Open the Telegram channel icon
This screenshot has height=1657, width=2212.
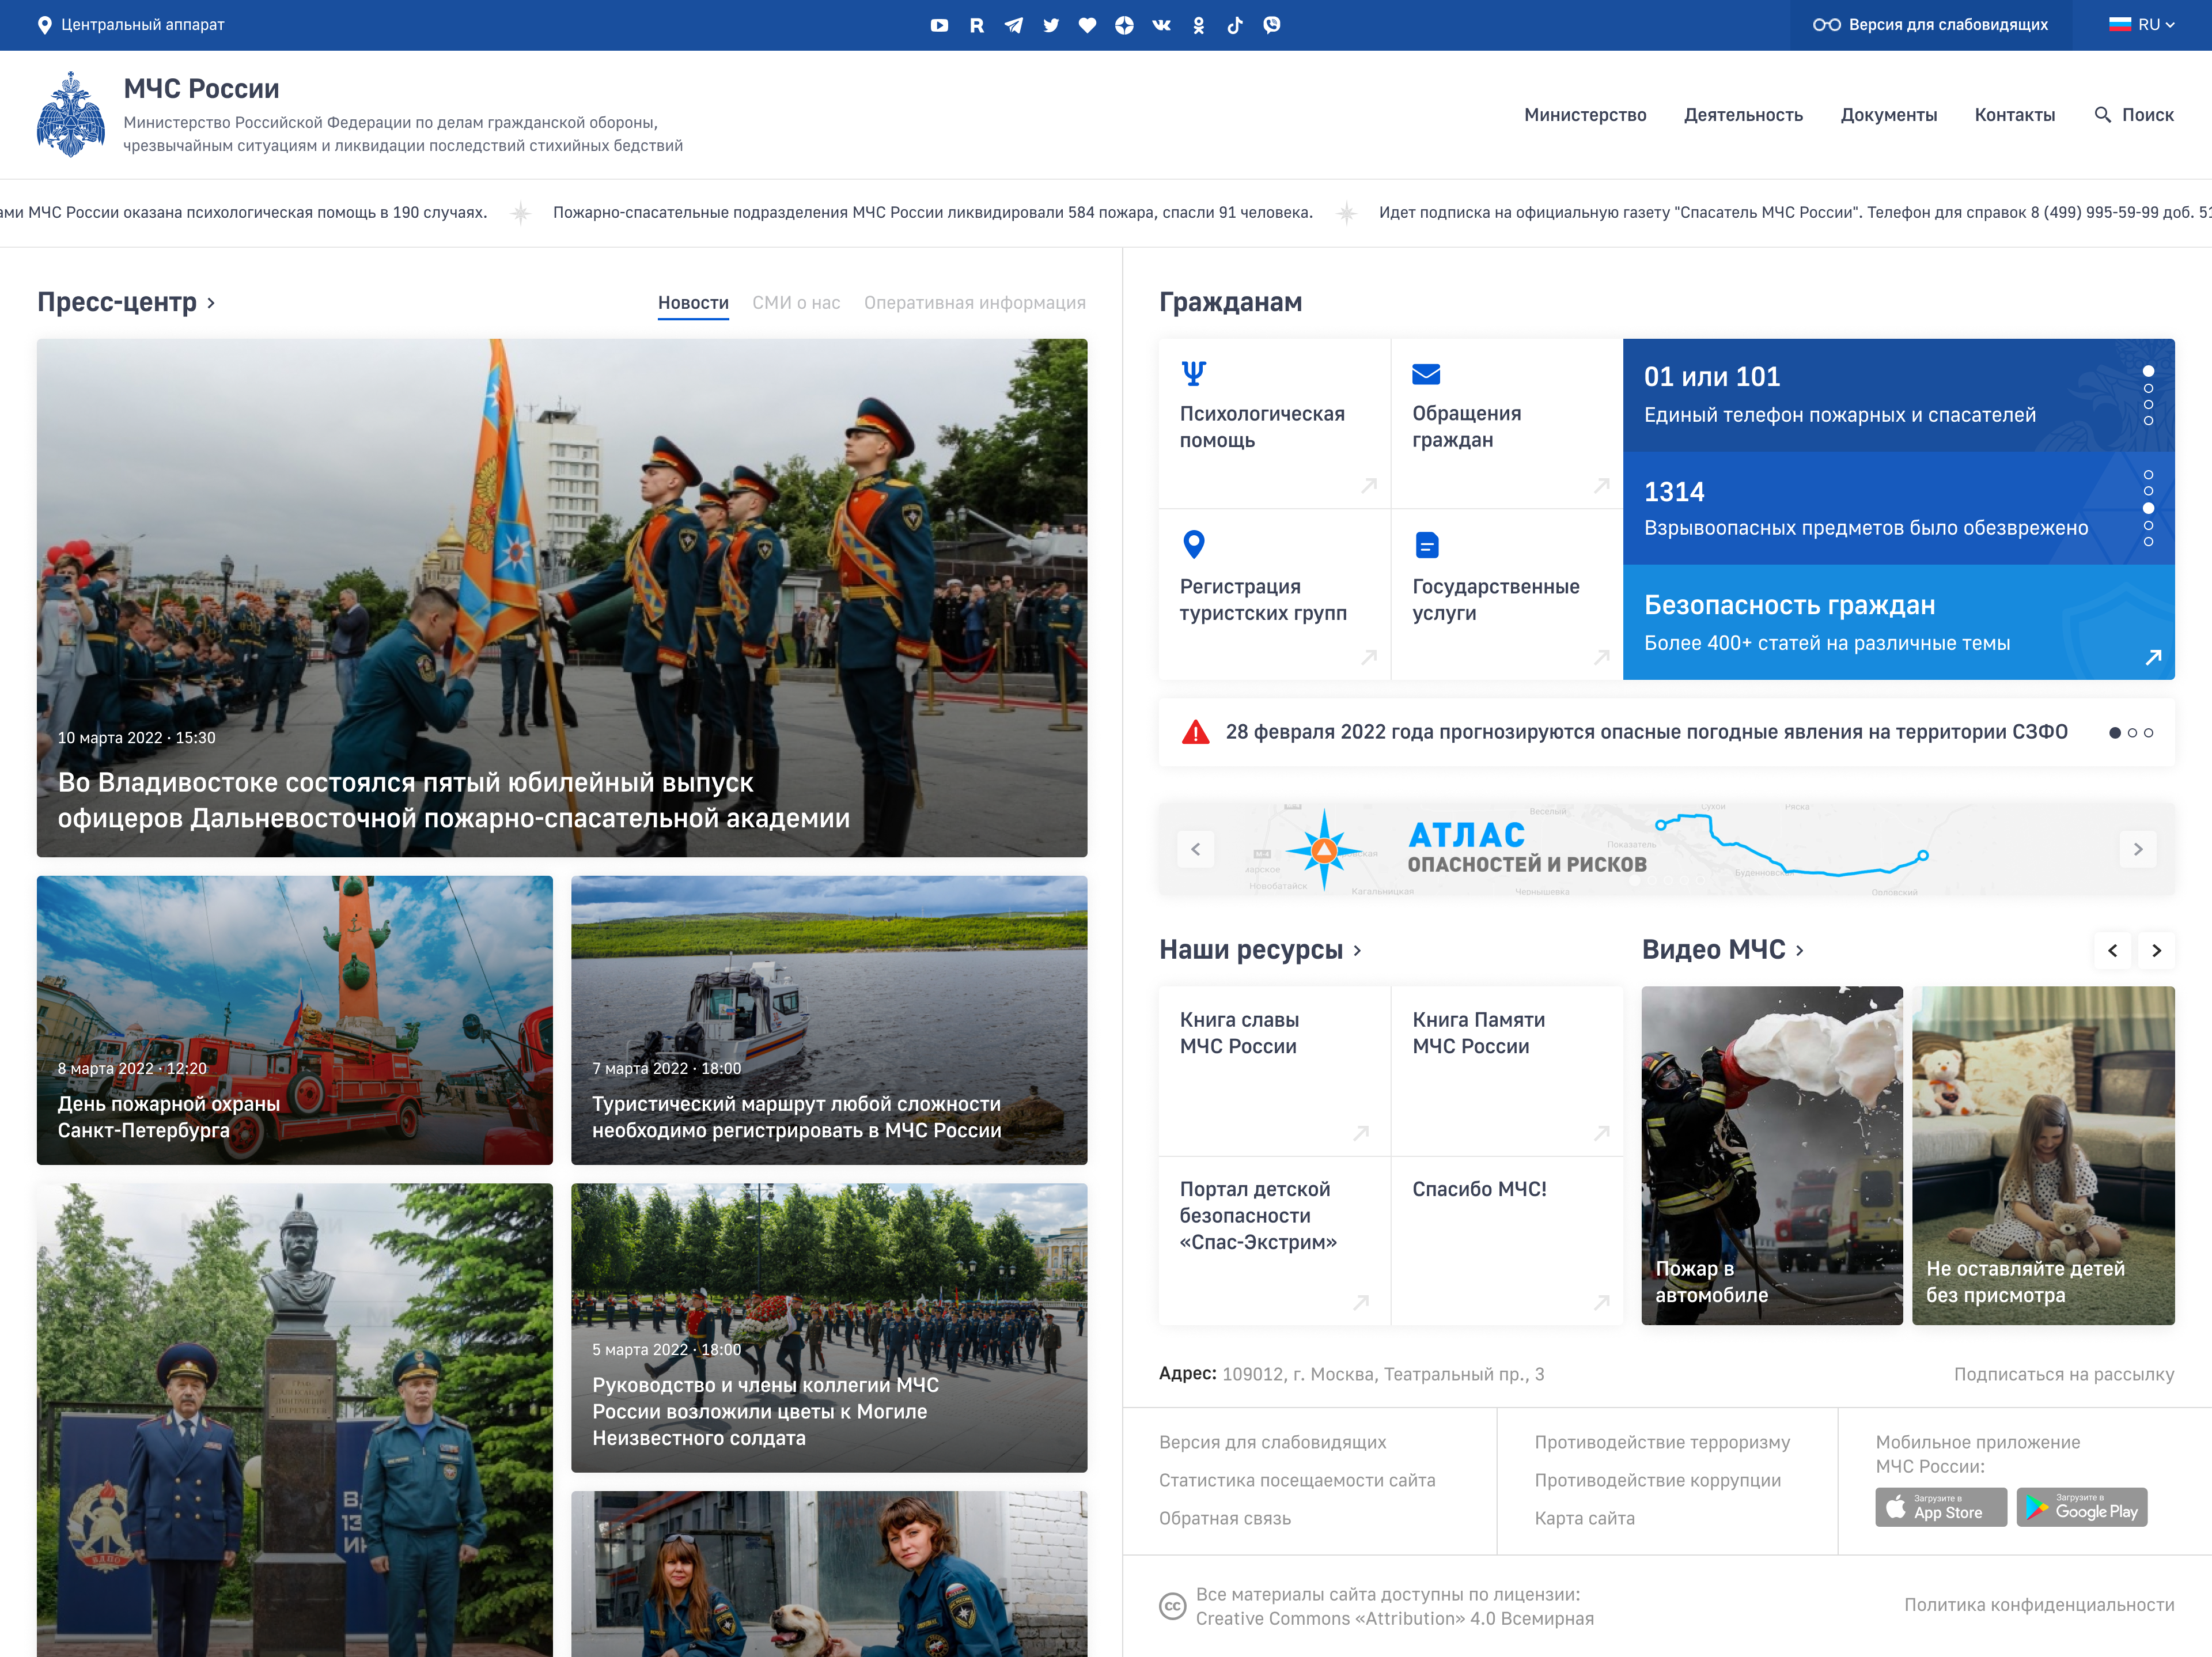point(1014,25)
